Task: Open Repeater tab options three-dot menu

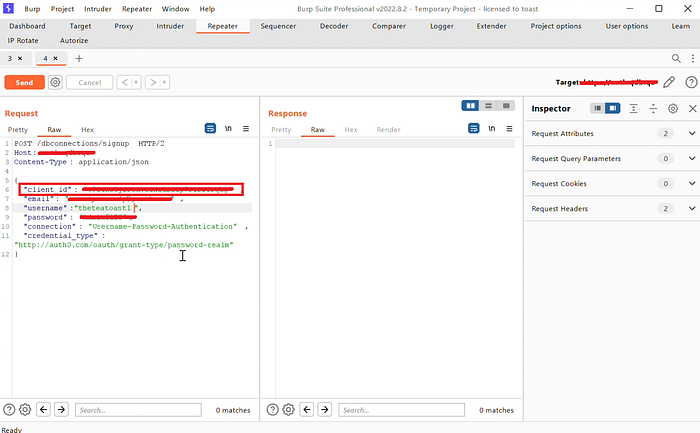Action: click(692, 58)
